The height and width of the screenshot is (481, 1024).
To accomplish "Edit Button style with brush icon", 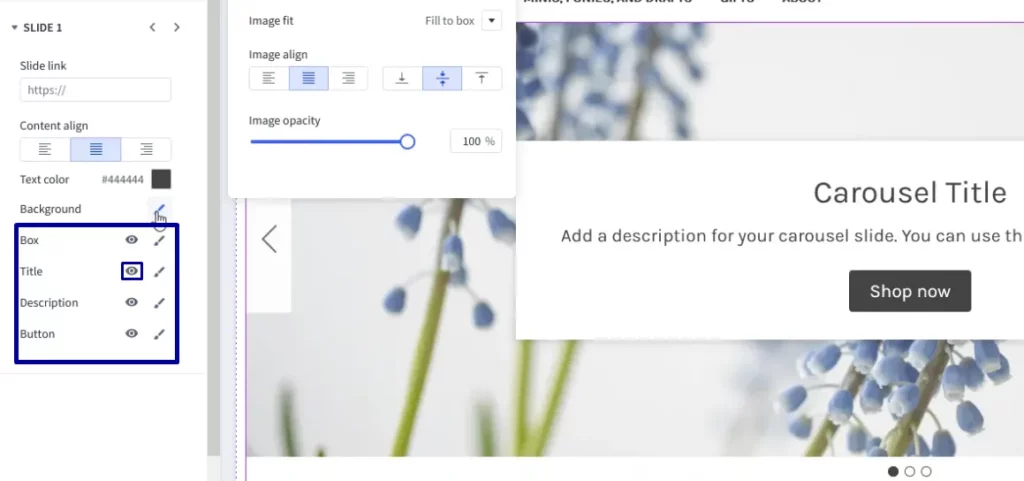I will 159,334.
